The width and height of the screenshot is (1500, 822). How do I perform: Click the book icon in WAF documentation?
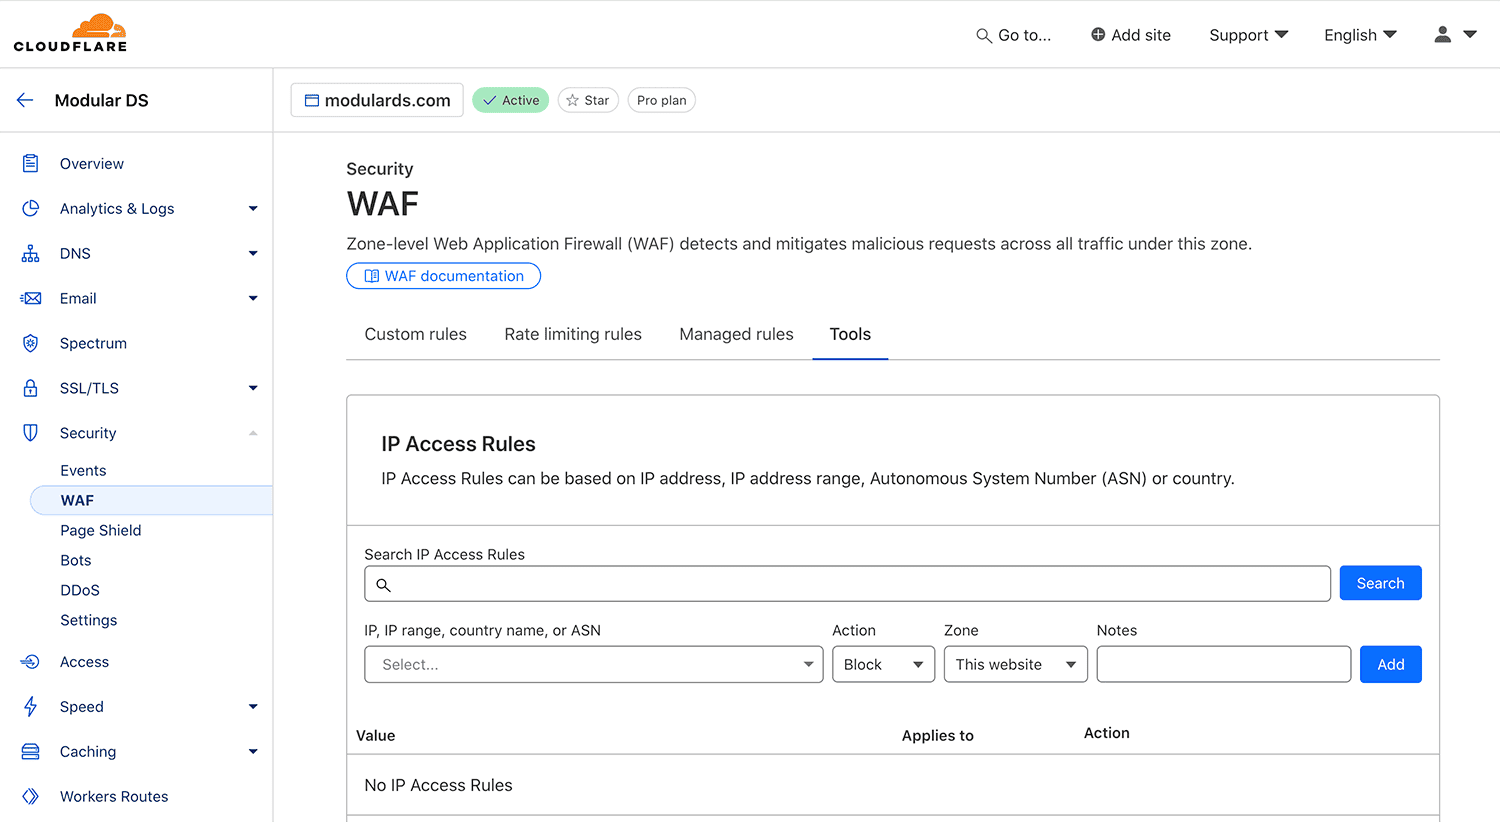pyautogui.click(x=372, y=276)
